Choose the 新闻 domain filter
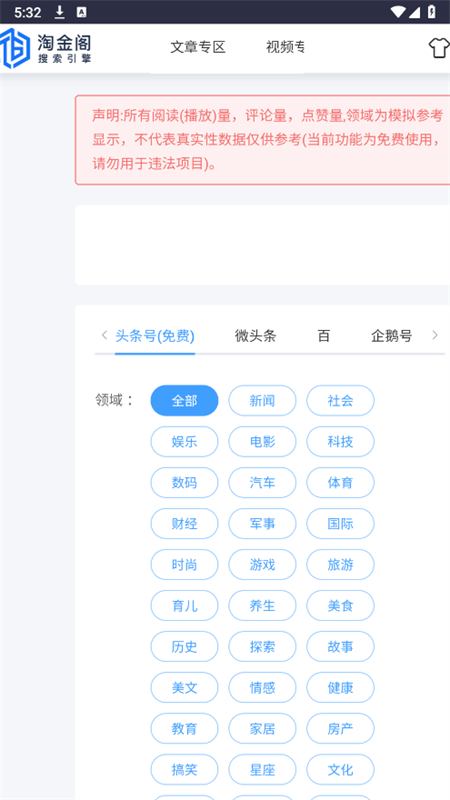Viewport: 450px width, 800px height. [x=262, y=401]
